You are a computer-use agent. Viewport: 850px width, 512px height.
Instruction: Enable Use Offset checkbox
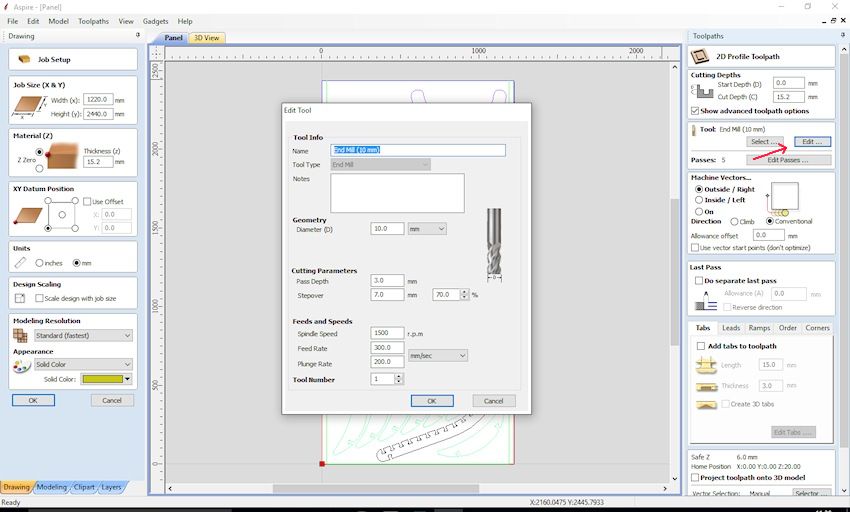87,201
